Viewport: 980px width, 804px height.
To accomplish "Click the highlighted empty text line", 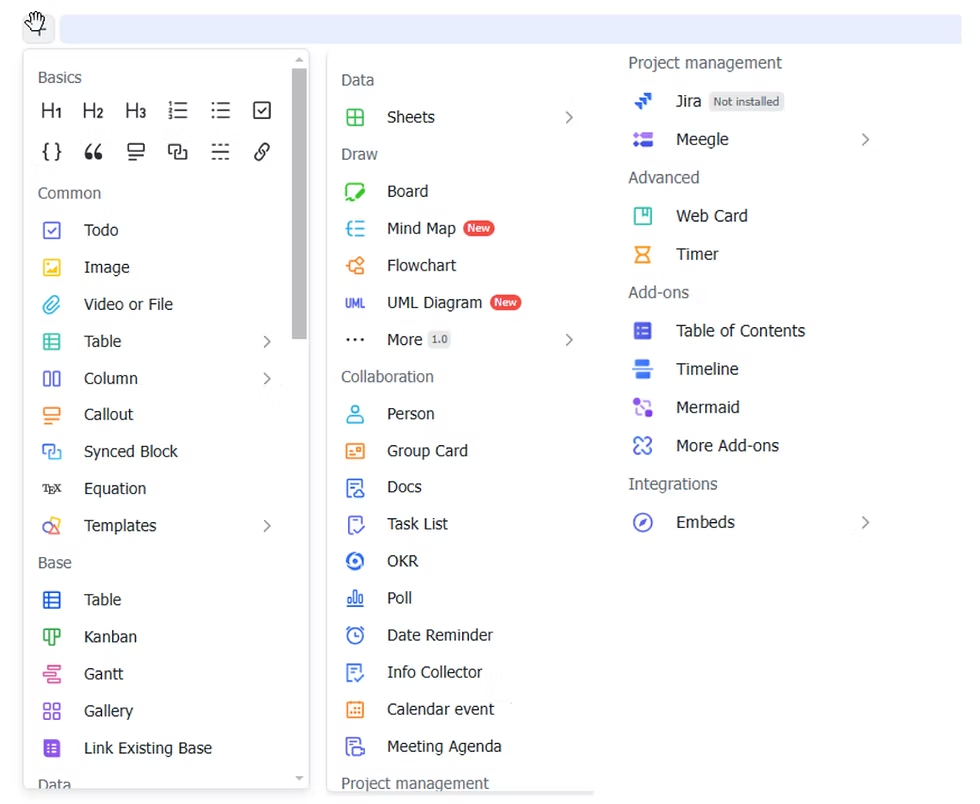I will point(511,29).
